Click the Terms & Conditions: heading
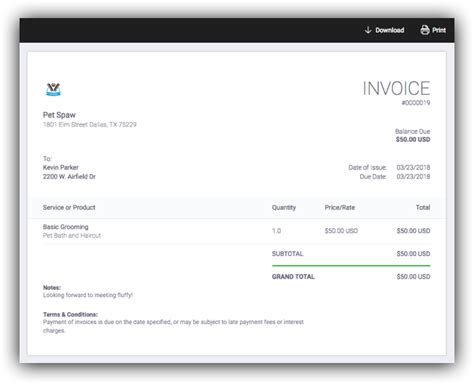 (70, 314)
